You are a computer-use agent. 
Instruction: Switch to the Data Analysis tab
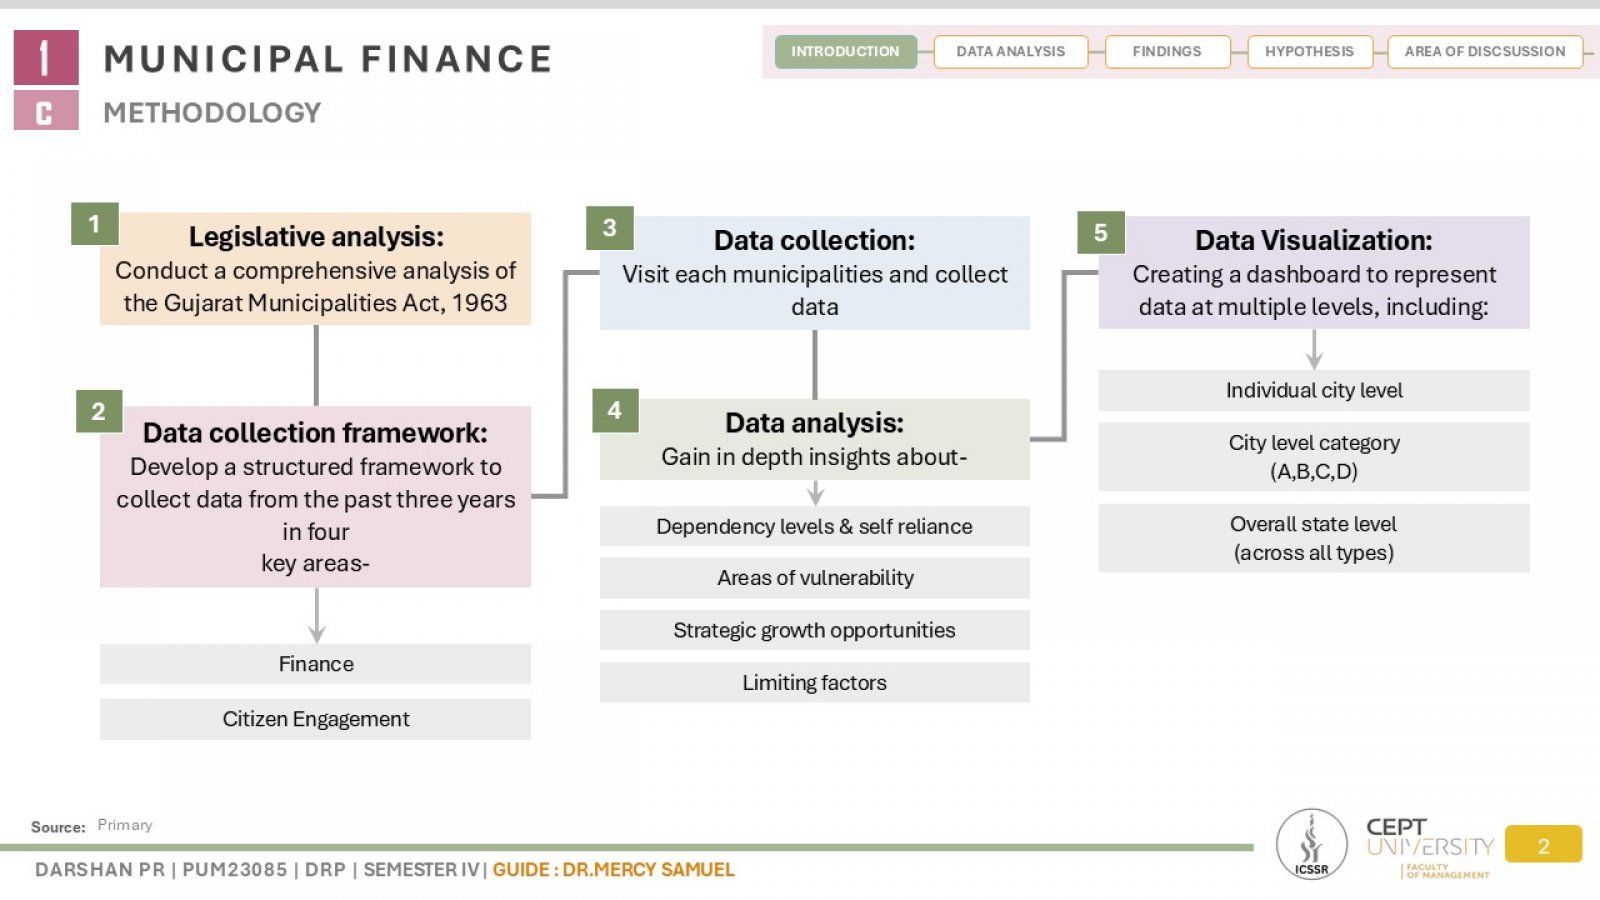1010,51
